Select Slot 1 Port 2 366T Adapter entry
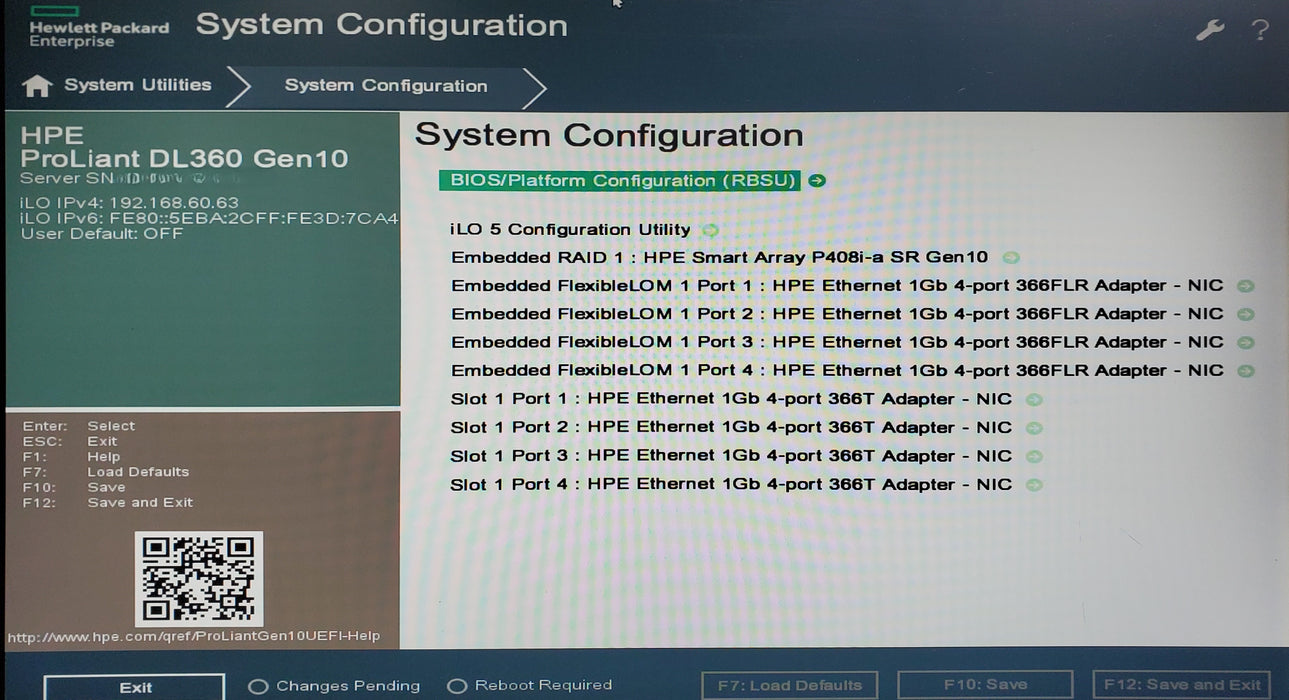This screenshot has height=700, width=1289. point(731,428)
